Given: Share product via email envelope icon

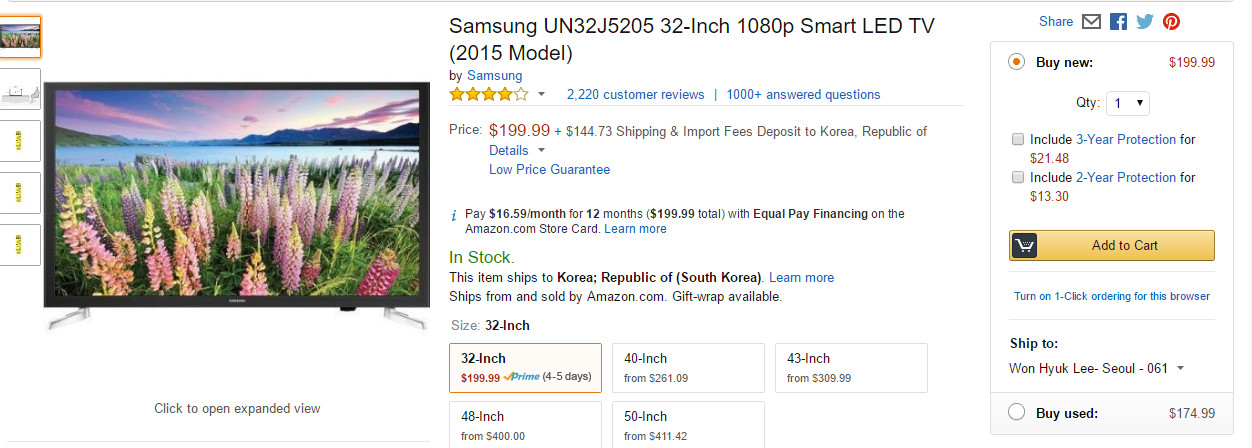Looking at the screenshot, I should click(1092, 21).
